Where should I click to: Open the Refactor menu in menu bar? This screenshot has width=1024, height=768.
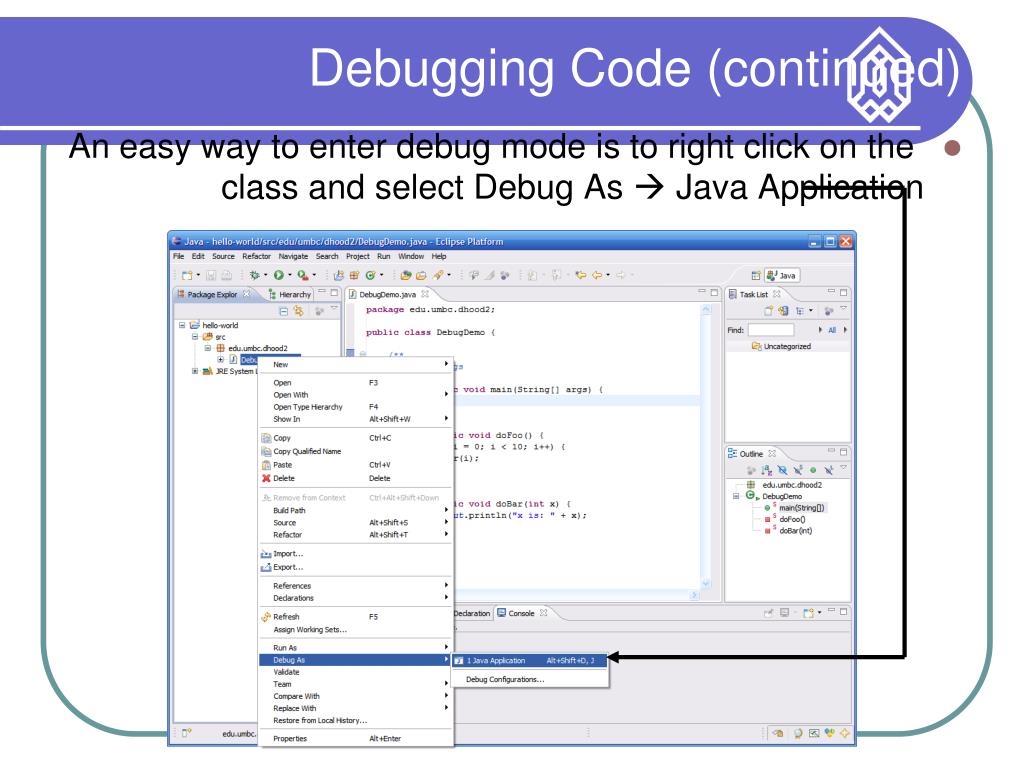point(256,257)
